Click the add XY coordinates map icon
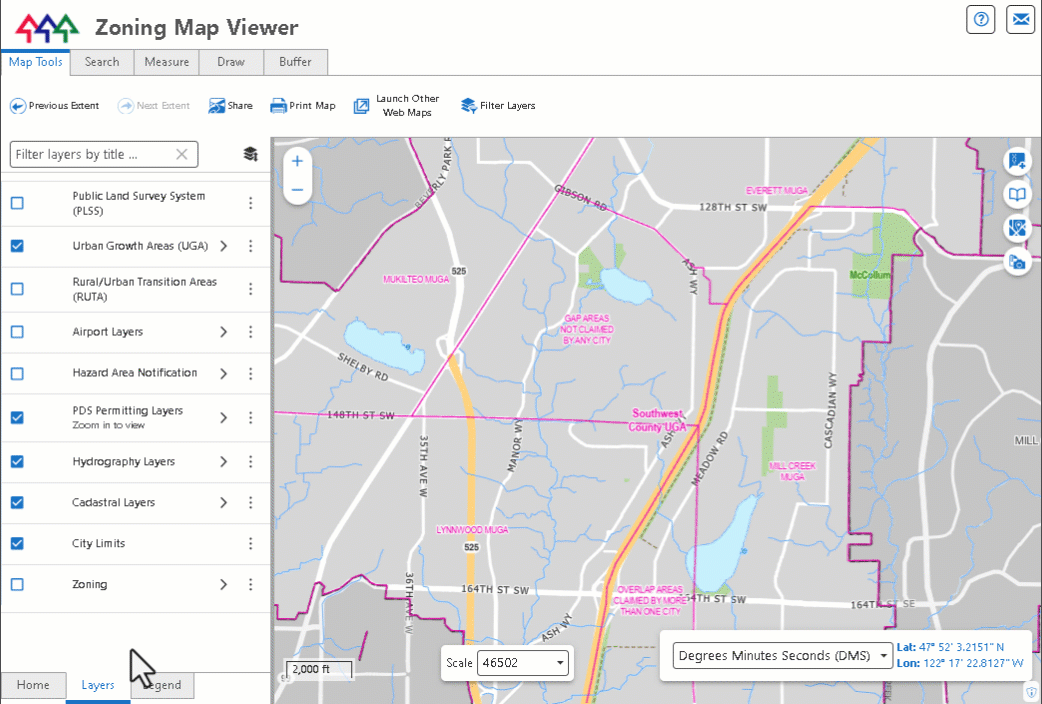 pos(1017,161)
